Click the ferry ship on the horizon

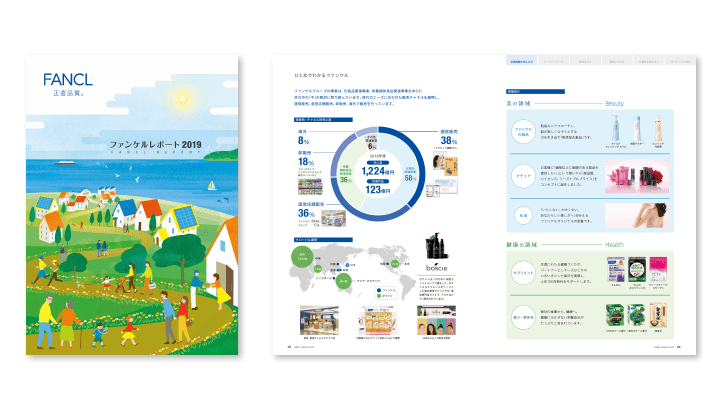(x=65, y=162)
